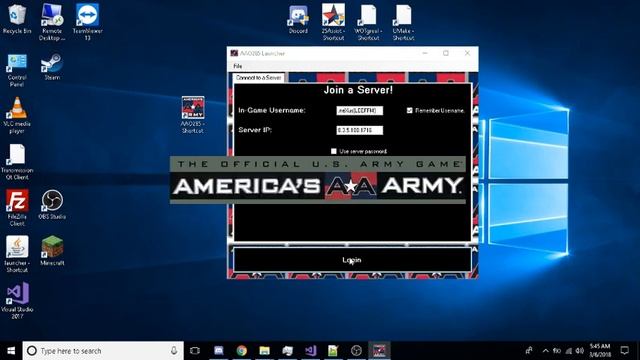Maximize the AAO285 Launcher window
This screenshot has height=360, width=640.
tap(446, 53)
